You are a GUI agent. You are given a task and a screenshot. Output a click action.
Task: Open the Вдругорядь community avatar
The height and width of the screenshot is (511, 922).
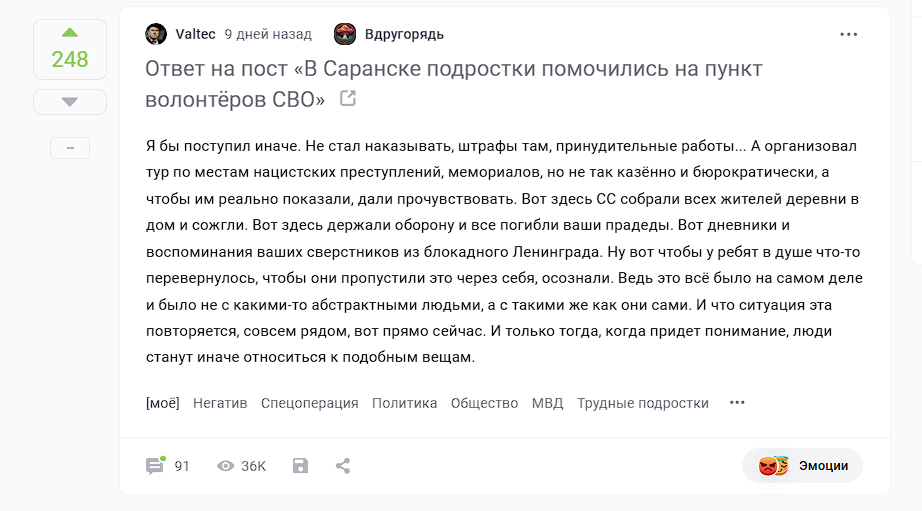coord(345,34)
